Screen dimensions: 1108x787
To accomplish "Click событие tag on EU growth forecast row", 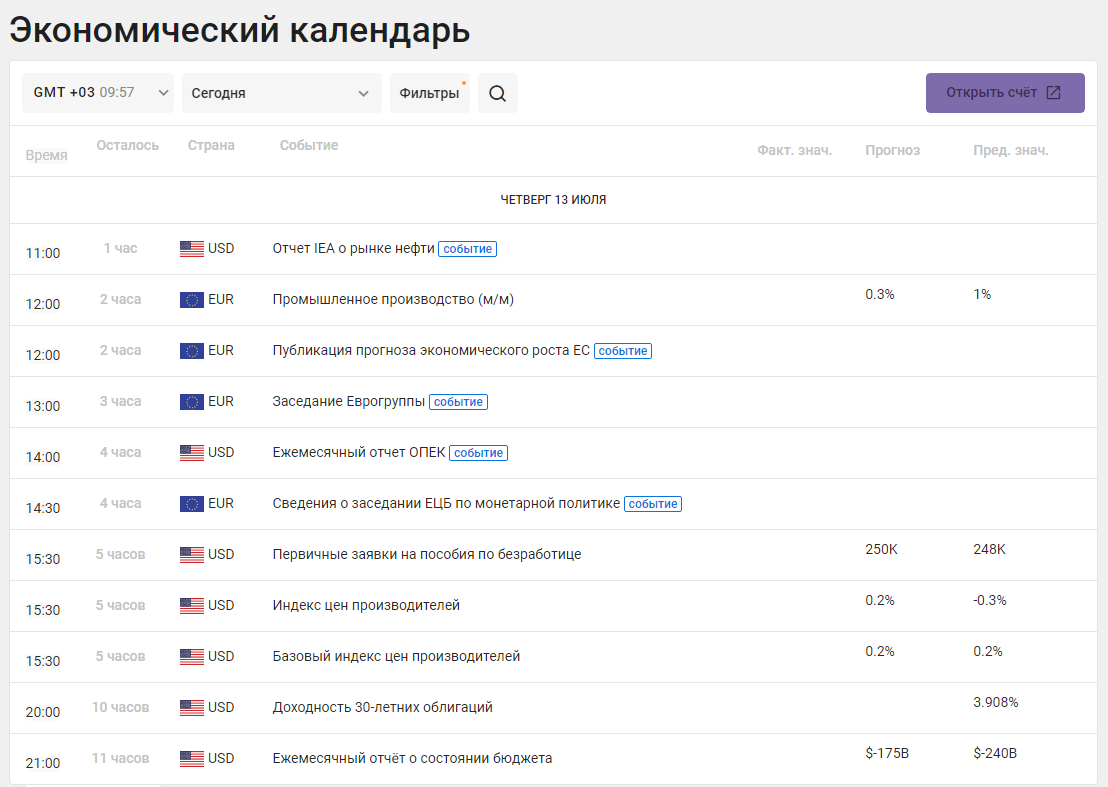I will coord(623,351).
